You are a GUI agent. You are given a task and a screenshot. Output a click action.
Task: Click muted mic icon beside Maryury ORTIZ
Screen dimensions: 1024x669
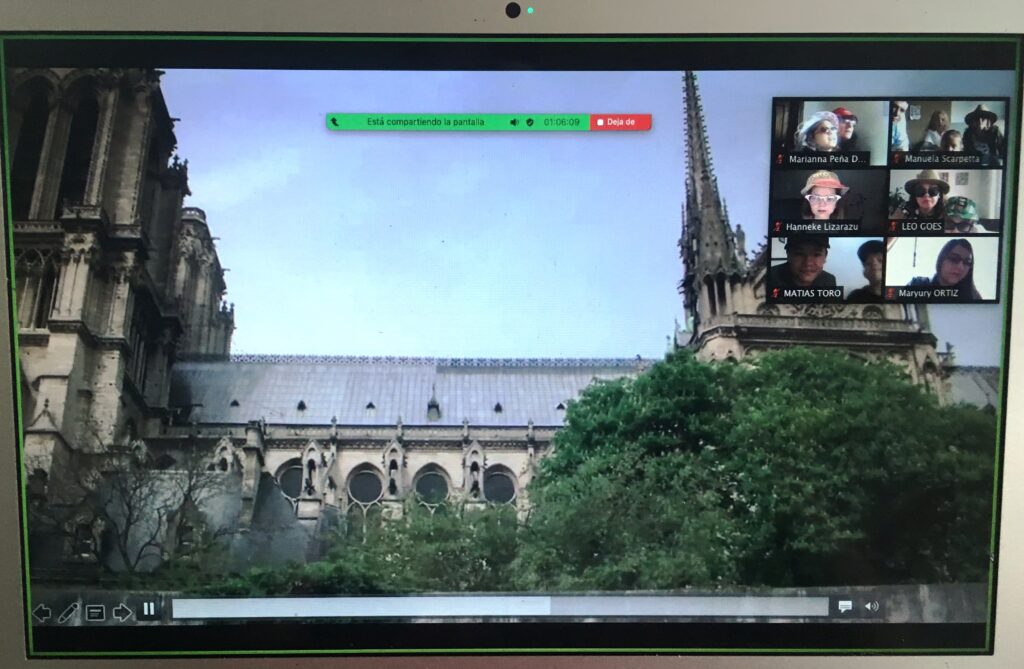click(x=890, y=293)
